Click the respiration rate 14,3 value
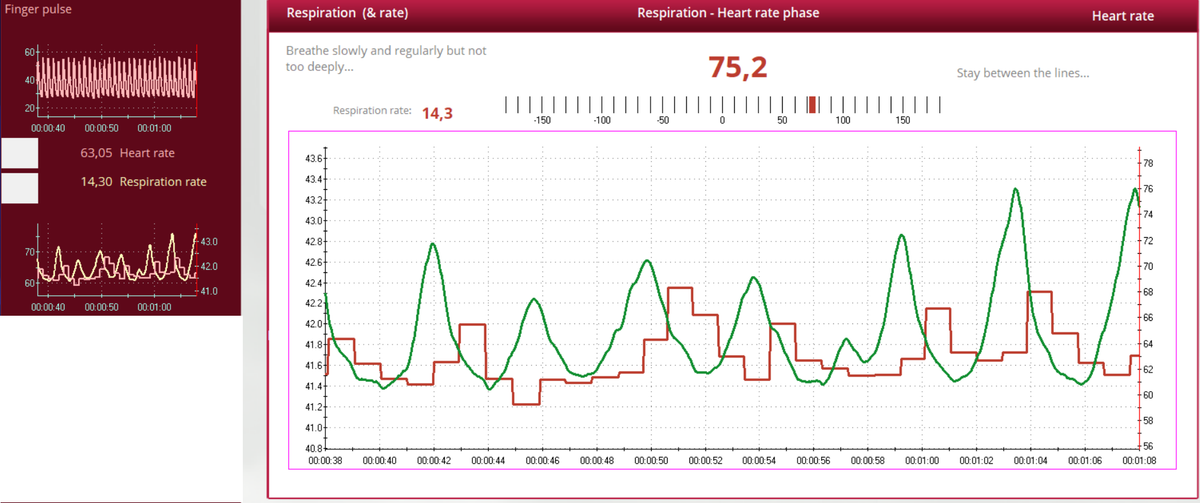Image resolution: width=1200 pixels, height=503 pixels. [437, 113]
